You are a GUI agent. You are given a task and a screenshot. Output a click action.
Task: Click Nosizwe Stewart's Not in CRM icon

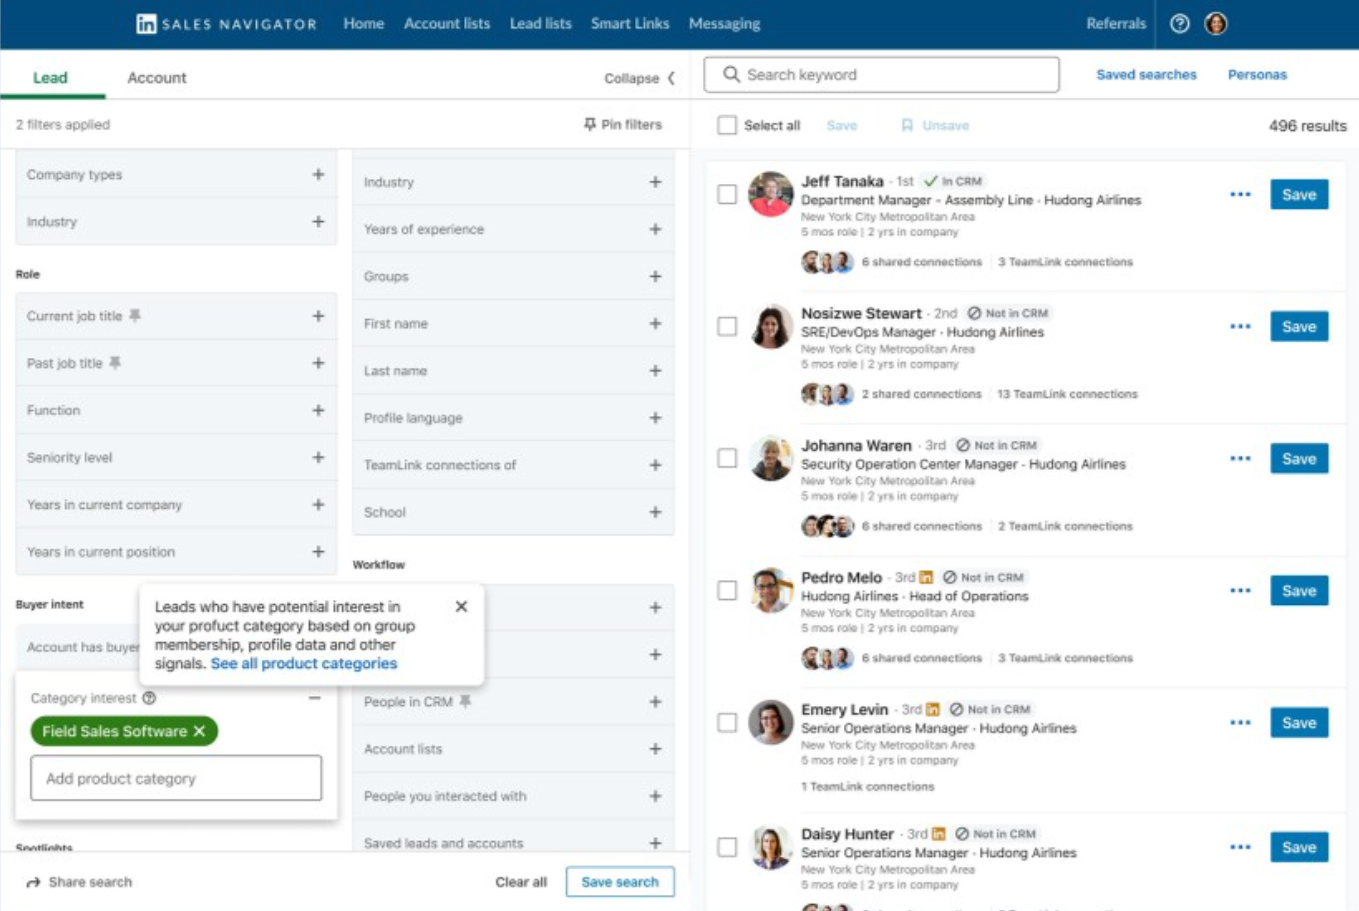point(974,313)
